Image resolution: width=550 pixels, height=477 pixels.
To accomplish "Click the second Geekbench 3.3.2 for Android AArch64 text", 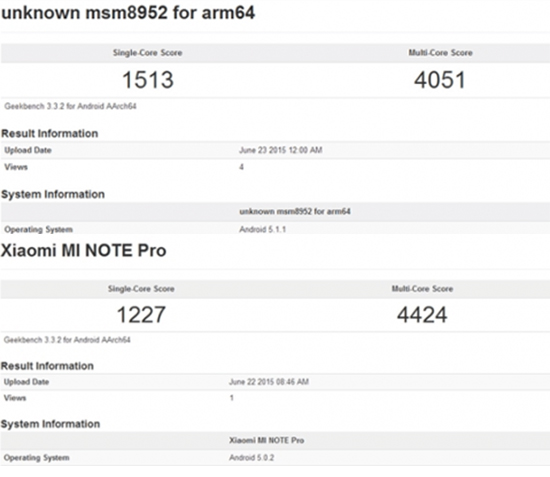I will pos(67,340).
